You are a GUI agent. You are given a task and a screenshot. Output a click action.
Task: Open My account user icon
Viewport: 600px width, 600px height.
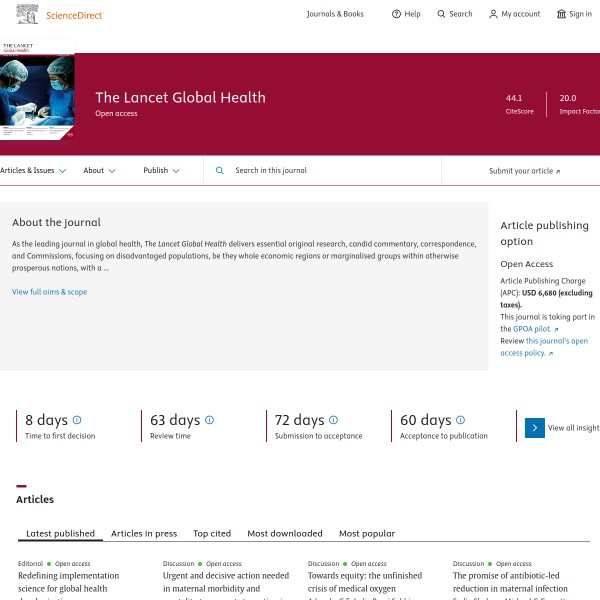tap(493, 14)
